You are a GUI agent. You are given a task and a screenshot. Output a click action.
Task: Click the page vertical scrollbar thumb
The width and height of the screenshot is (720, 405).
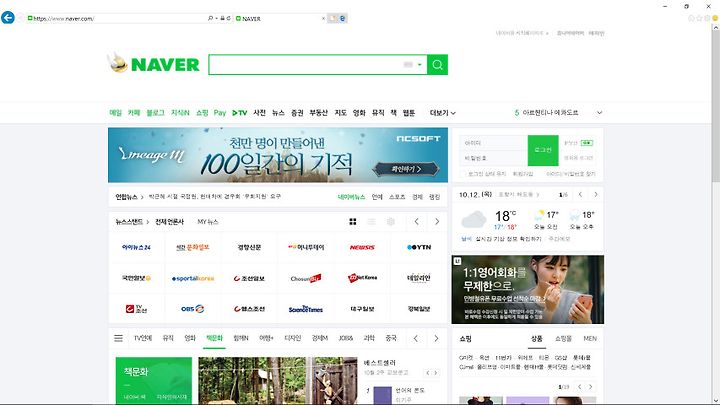click(x=716, y=106)
